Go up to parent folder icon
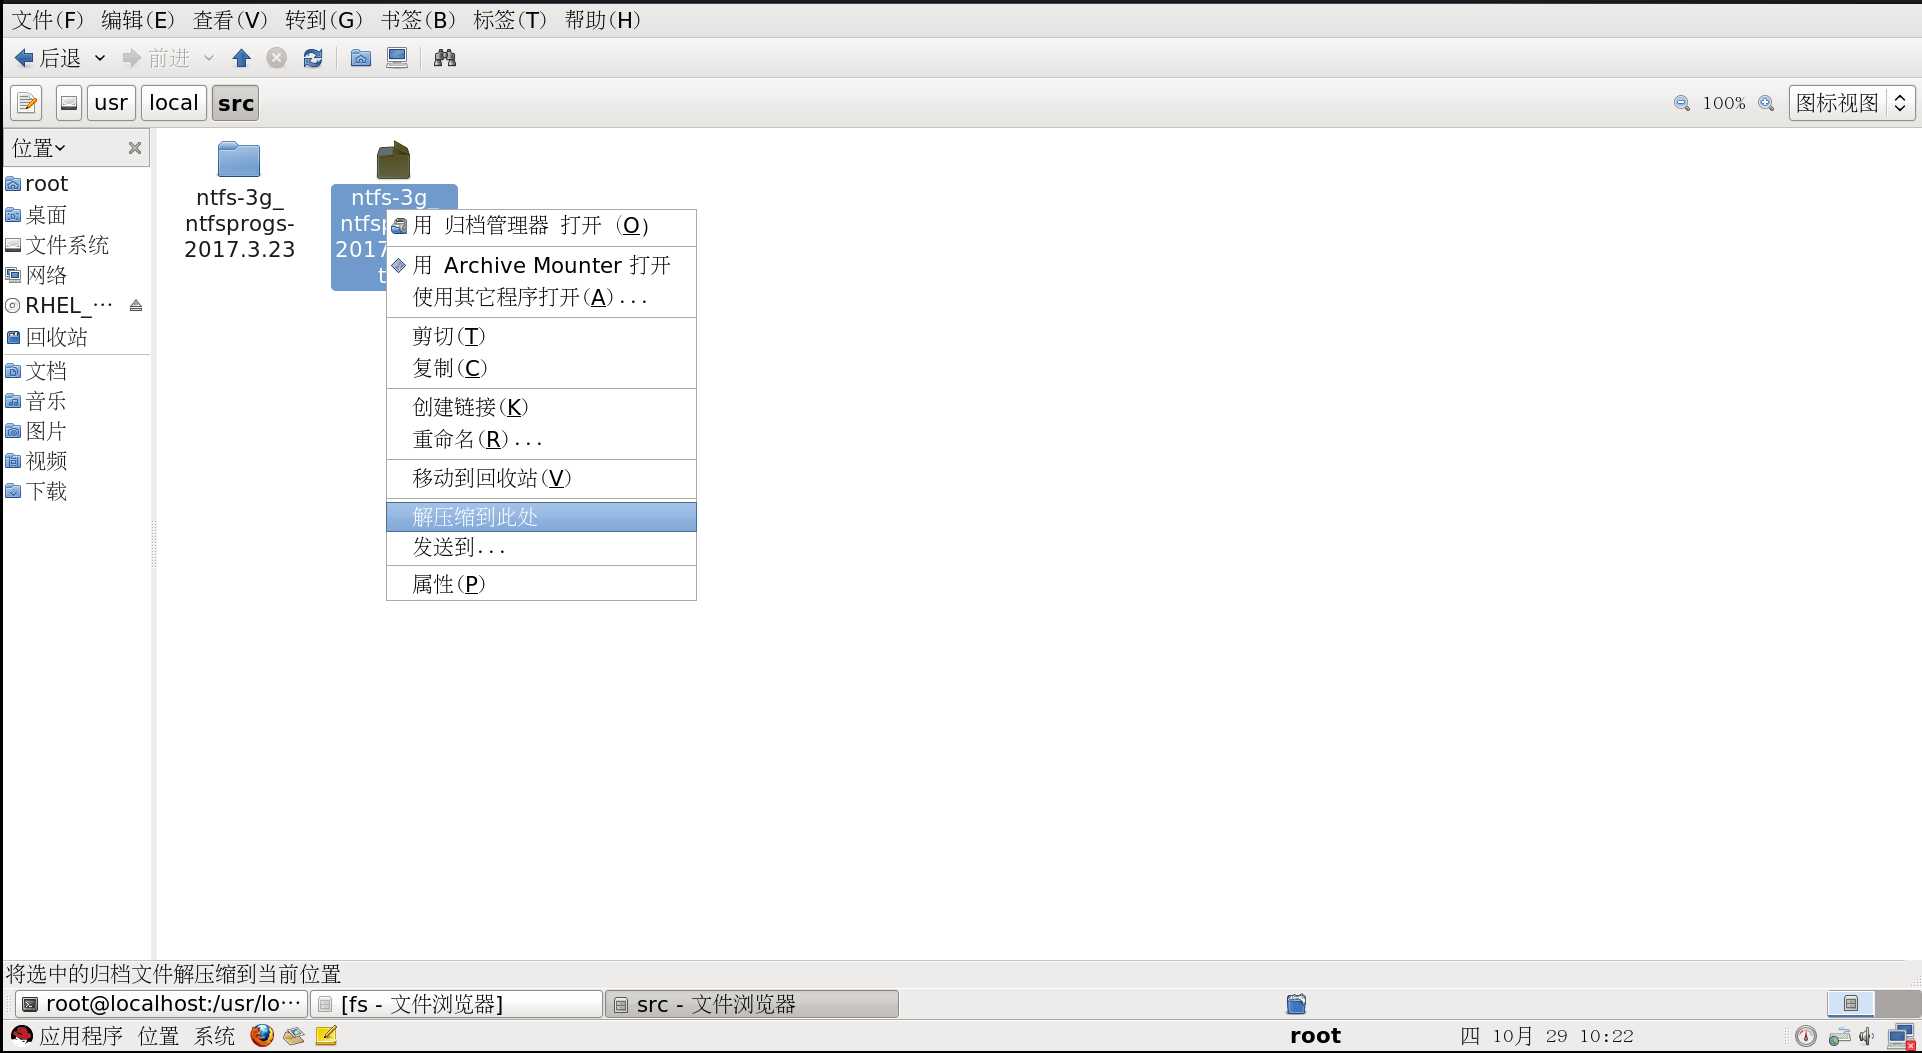Viewport: 1922px width, 1053px height. pyautogui.click(x=241, y=58)
